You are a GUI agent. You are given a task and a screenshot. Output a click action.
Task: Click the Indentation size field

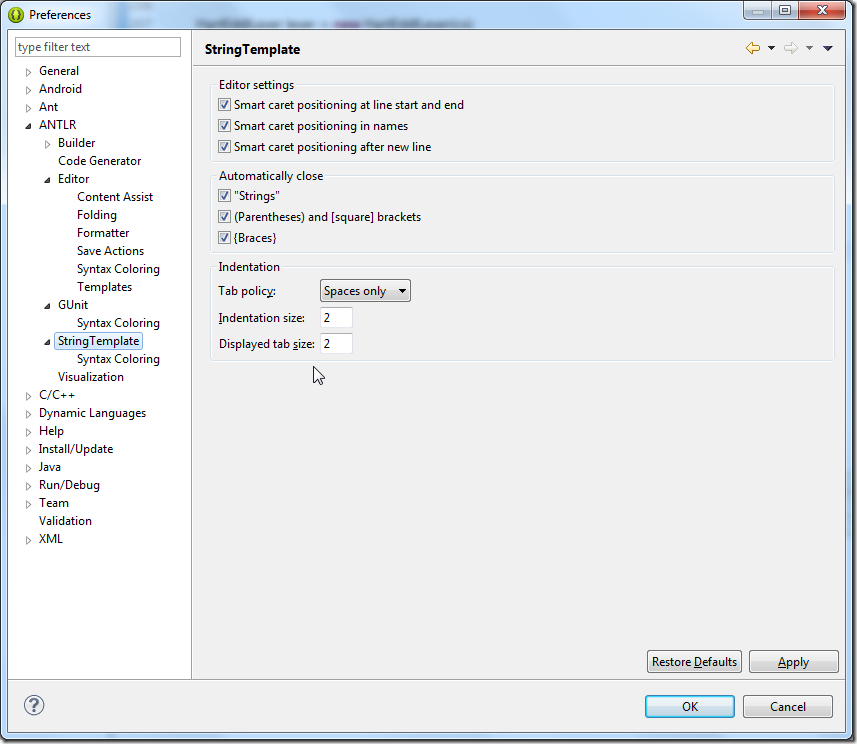[336, 318]
